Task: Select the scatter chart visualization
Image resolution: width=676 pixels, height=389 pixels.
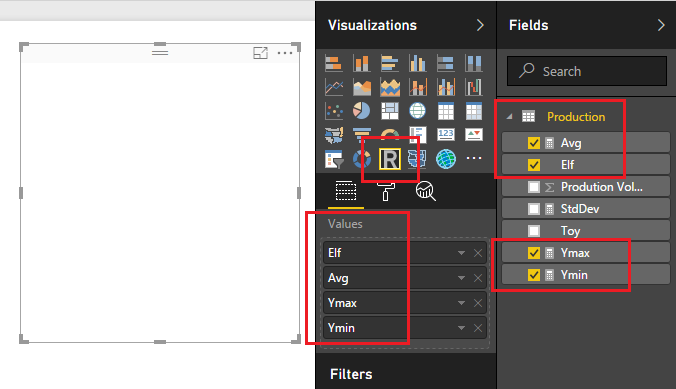Action: pyautogui.click(x=334, y=111)
